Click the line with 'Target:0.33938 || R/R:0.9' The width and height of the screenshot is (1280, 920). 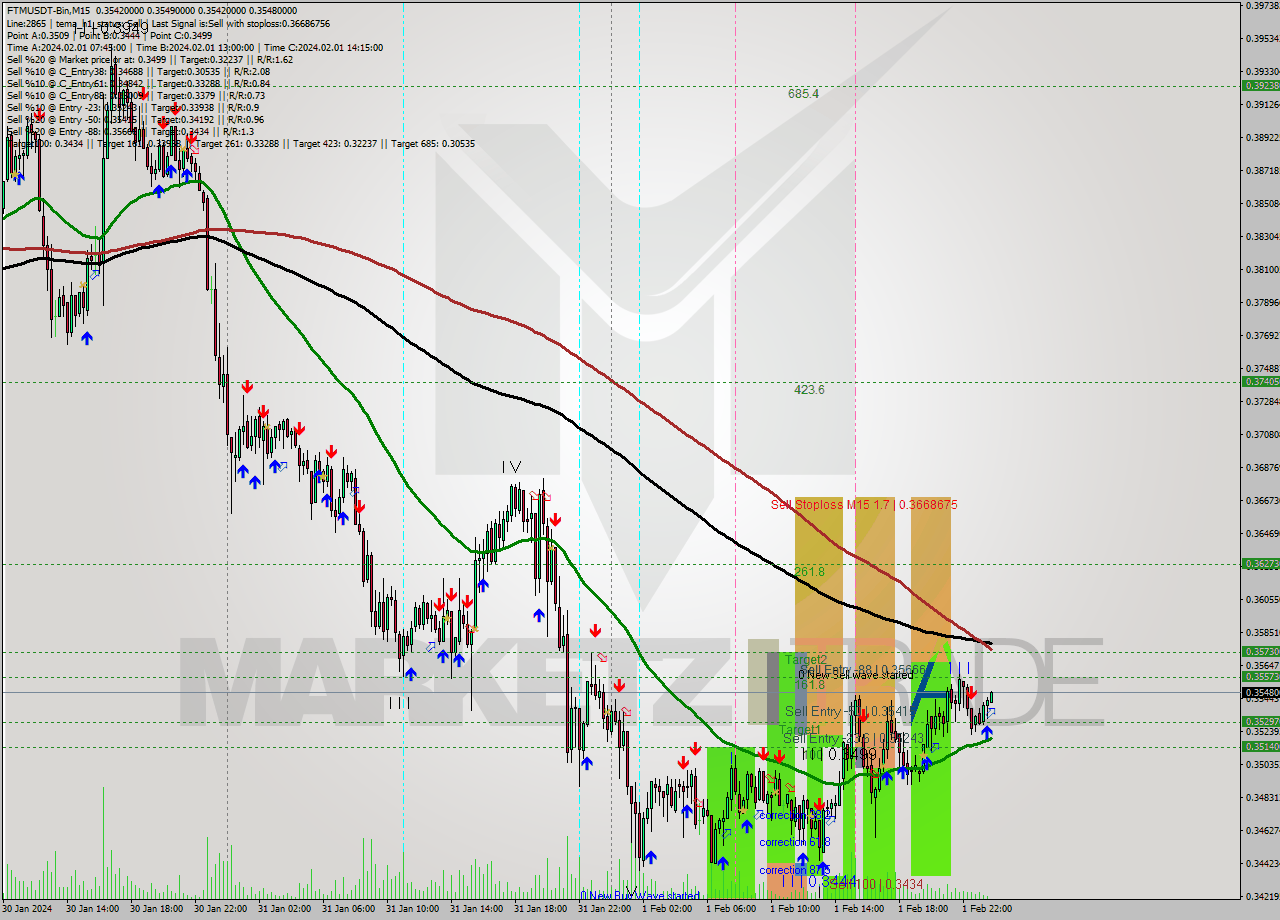click(x=133, y=107)
